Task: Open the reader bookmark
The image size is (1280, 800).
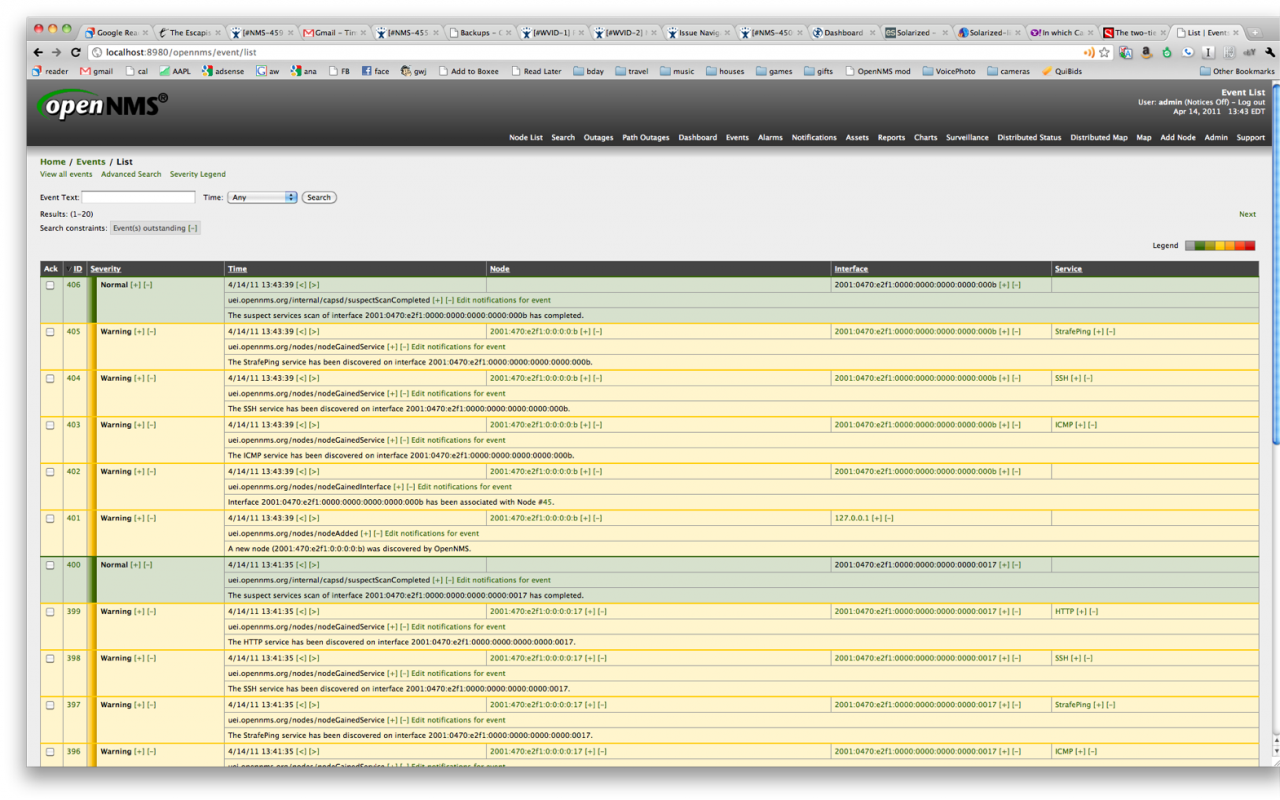Action: [51, 71]
